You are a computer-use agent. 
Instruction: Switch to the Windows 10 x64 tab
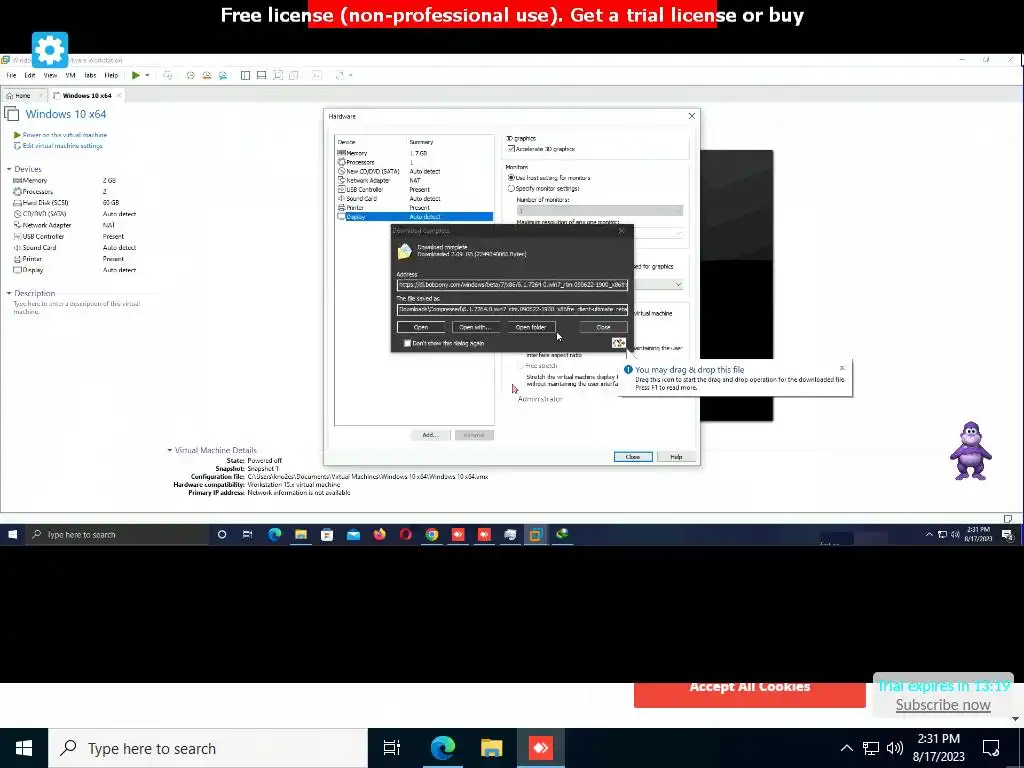point(86,95)
